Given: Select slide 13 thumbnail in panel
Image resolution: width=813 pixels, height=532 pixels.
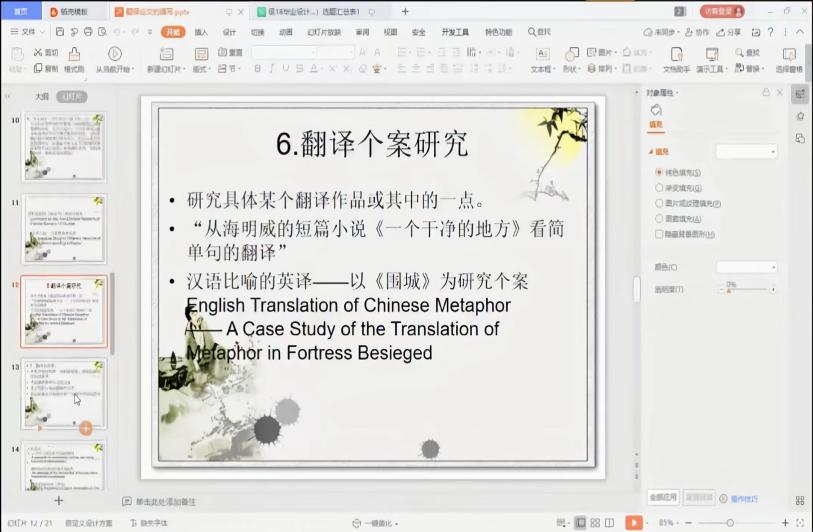Looking at the screenshot, I should tap(65, 394).
